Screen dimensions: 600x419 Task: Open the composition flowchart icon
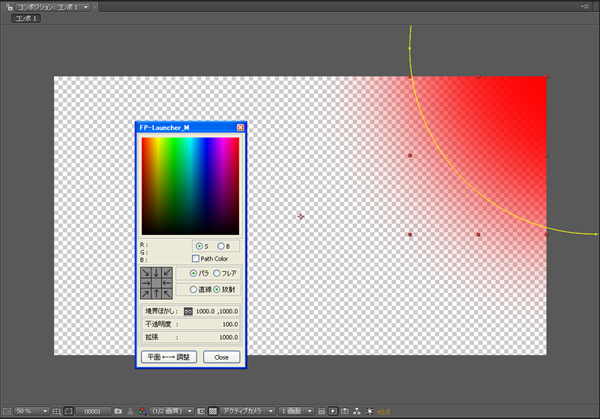tap(357, 411)
